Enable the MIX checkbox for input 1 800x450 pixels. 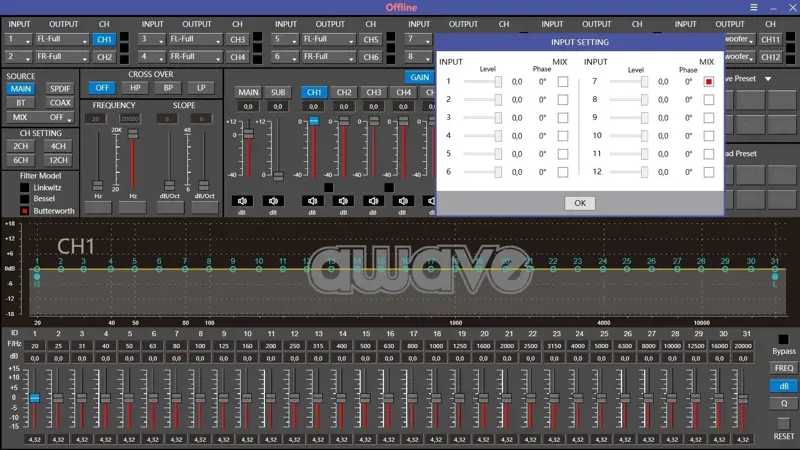pos(562,82)
